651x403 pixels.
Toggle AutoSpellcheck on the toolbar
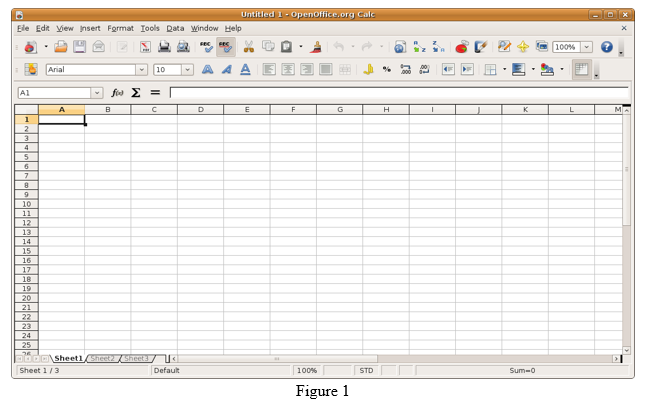pos(226,47)
